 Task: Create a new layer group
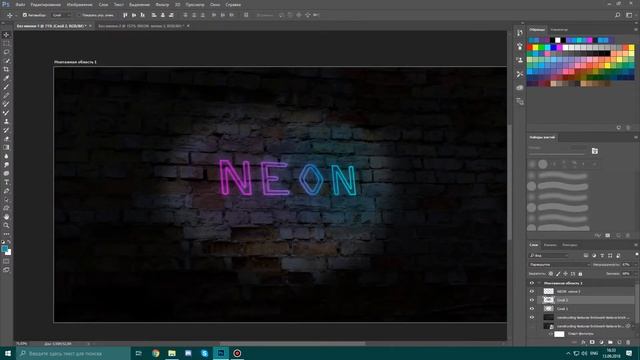point(610,342)
